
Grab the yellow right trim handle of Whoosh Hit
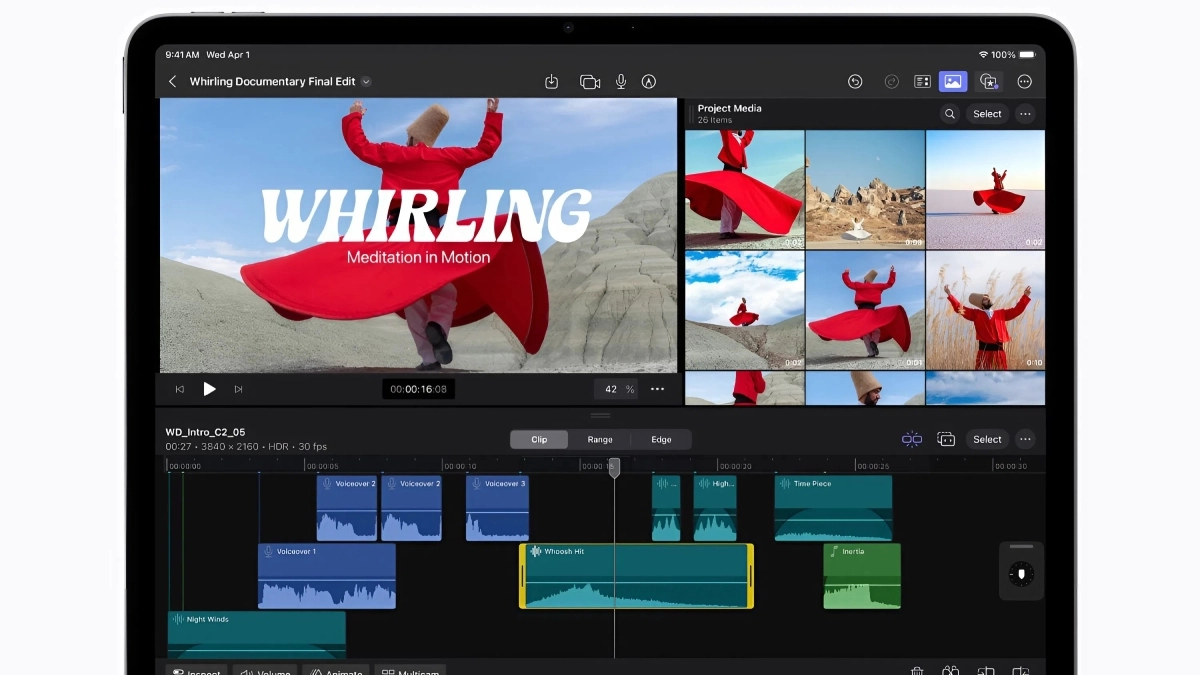pyautogui.click(x=750, y=576)
